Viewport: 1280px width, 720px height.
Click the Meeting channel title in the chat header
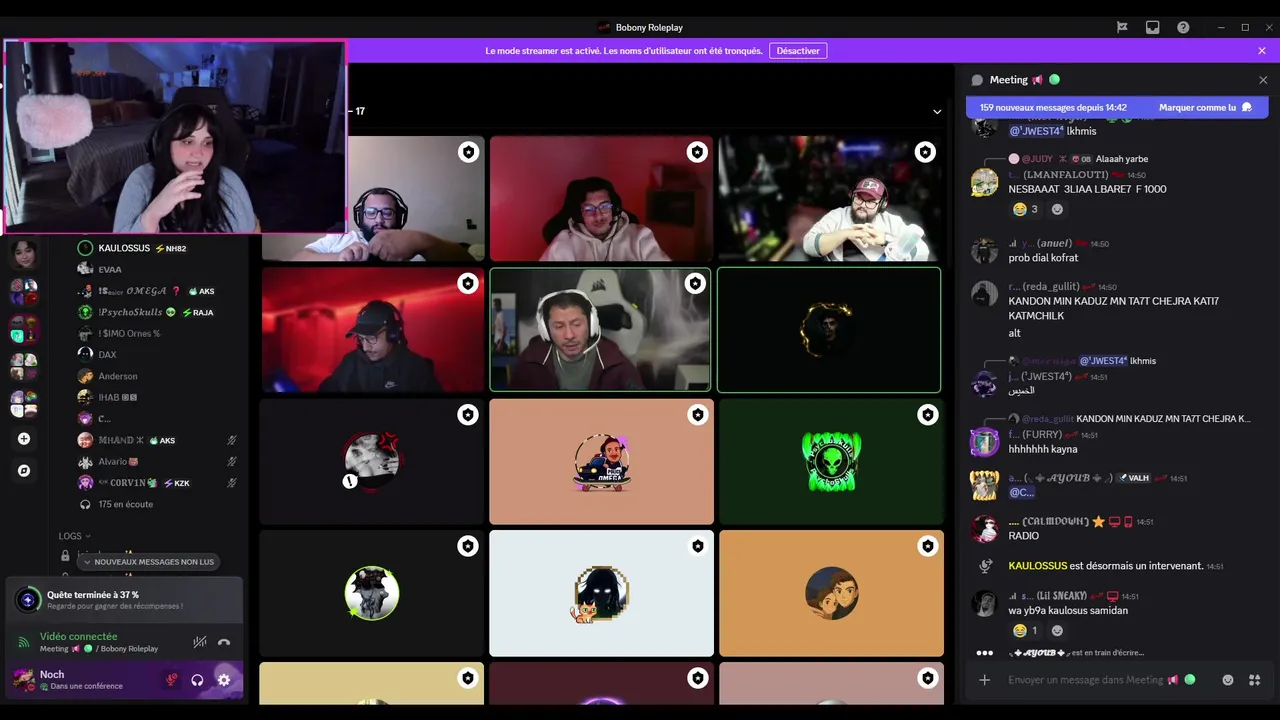[1008, 80]
